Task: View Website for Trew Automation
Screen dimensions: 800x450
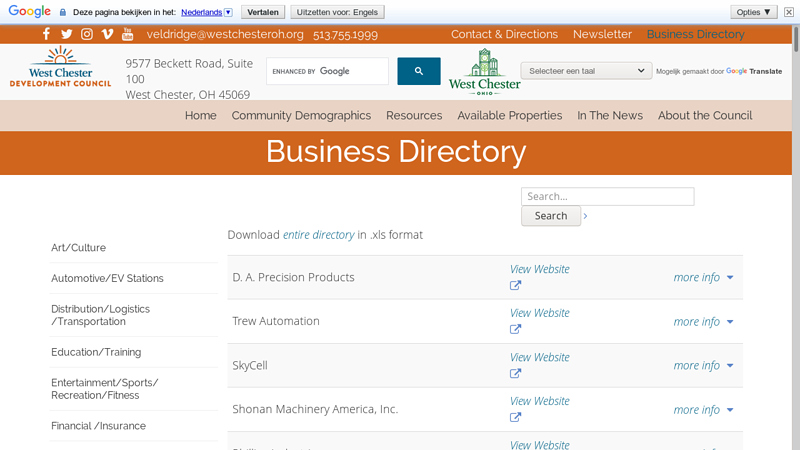Action: click(x=539, y=313)
